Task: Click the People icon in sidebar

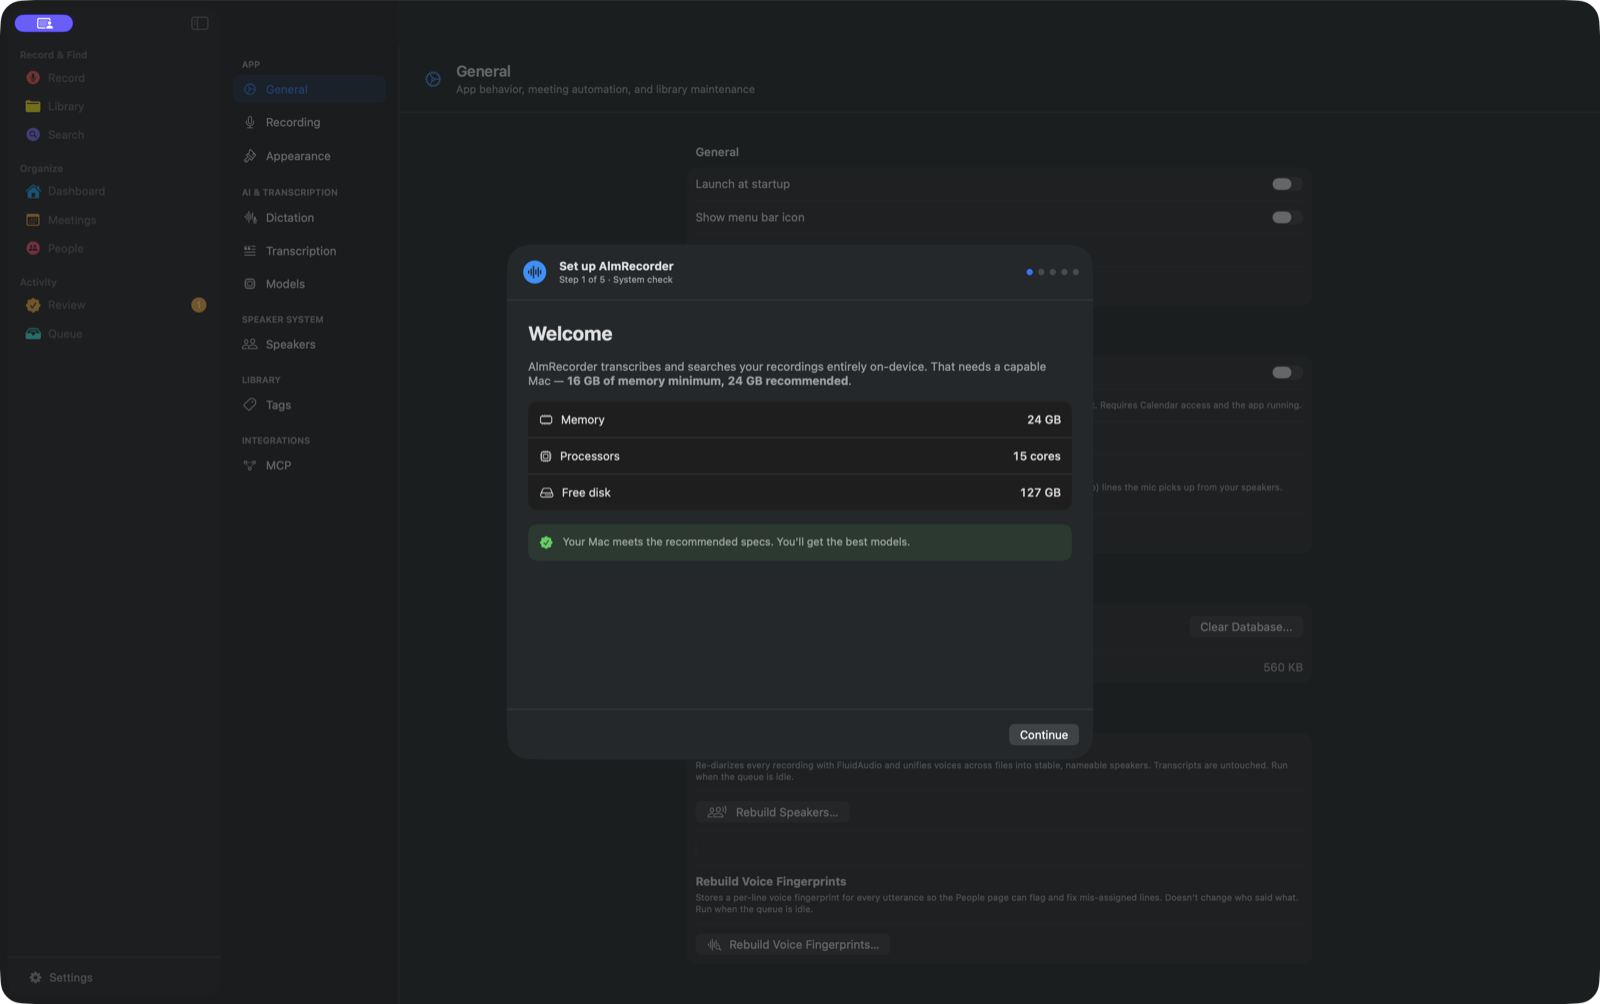Action: tap(33, 248)
